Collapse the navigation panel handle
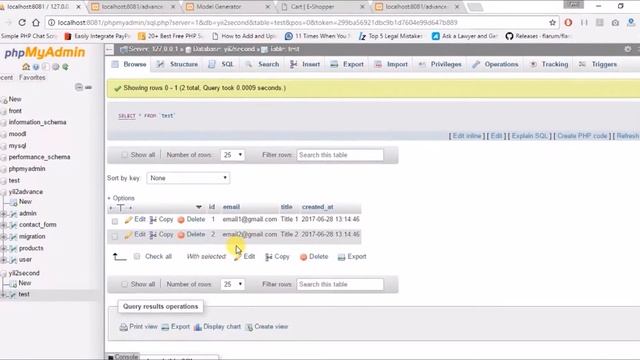 click(109, 49)
